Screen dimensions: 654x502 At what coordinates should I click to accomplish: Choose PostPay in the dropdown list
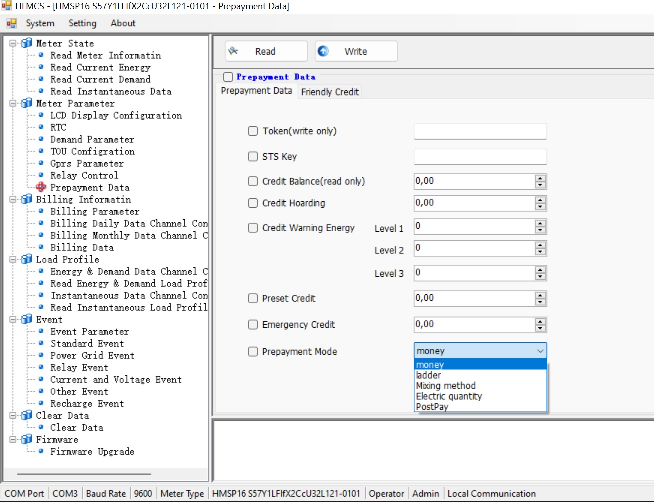[x=433, y=407]
